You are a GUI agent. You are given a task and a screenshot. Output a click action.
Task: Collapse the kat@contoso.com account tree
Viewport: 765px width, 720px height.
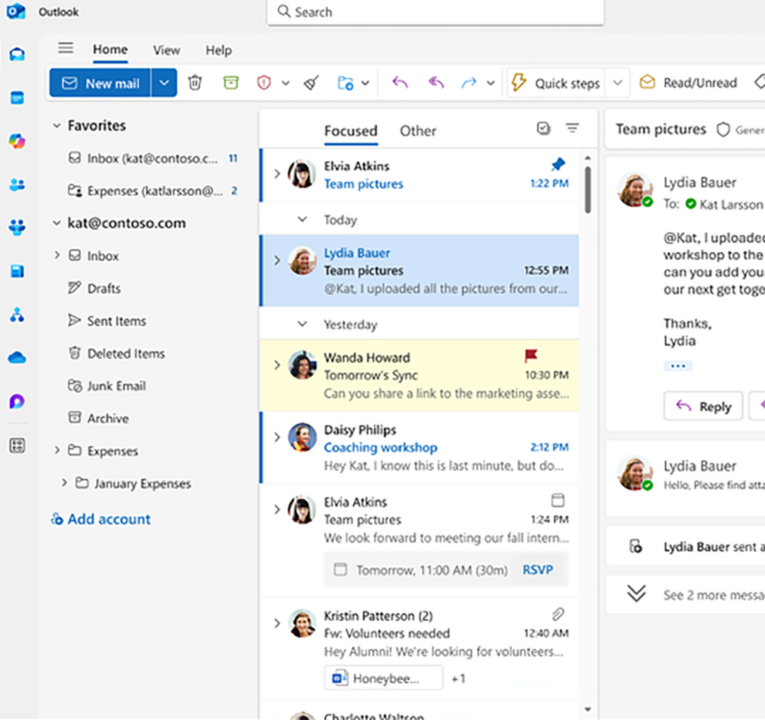coord(57,223)
